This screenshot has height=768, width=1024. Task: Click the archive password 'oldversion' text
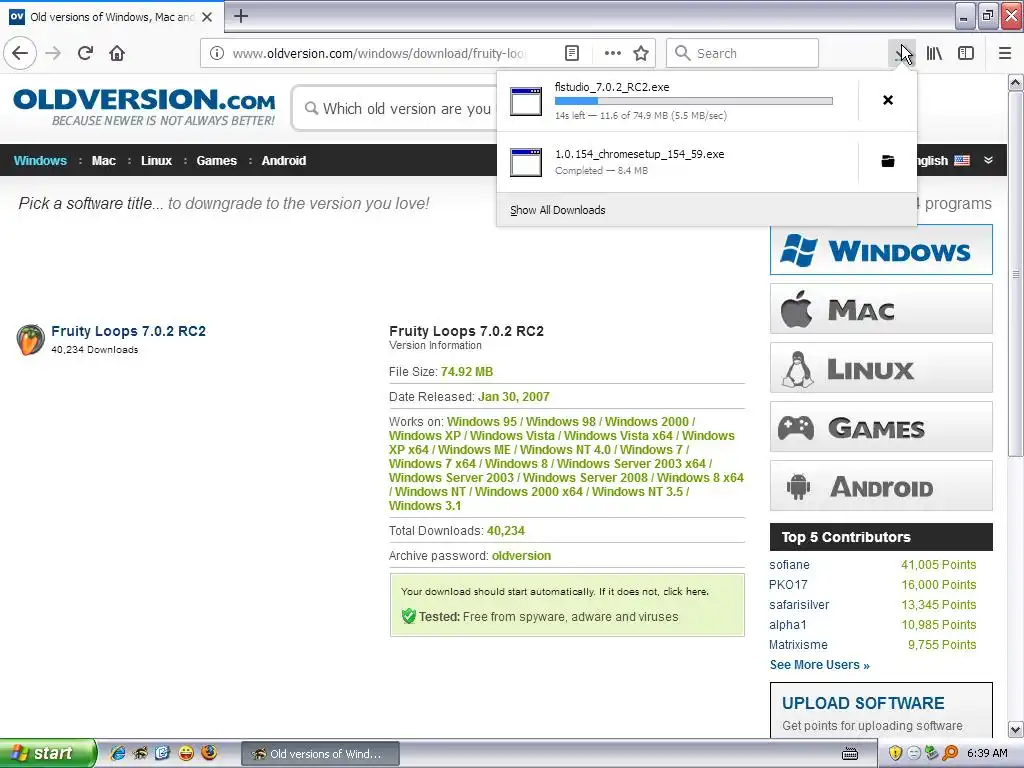coord(521,556)
